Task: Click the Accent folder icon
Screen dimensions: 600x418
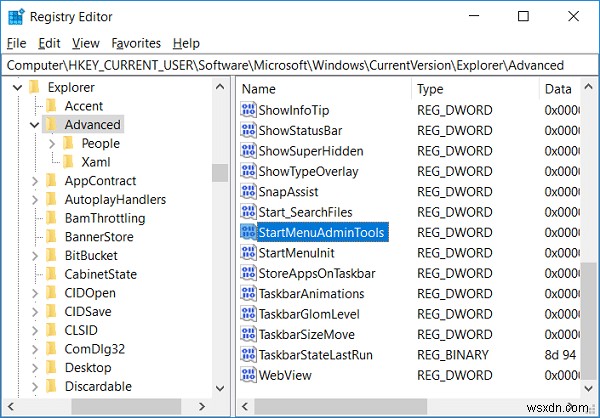Action: pyautogui.click(x=51, y=106)
